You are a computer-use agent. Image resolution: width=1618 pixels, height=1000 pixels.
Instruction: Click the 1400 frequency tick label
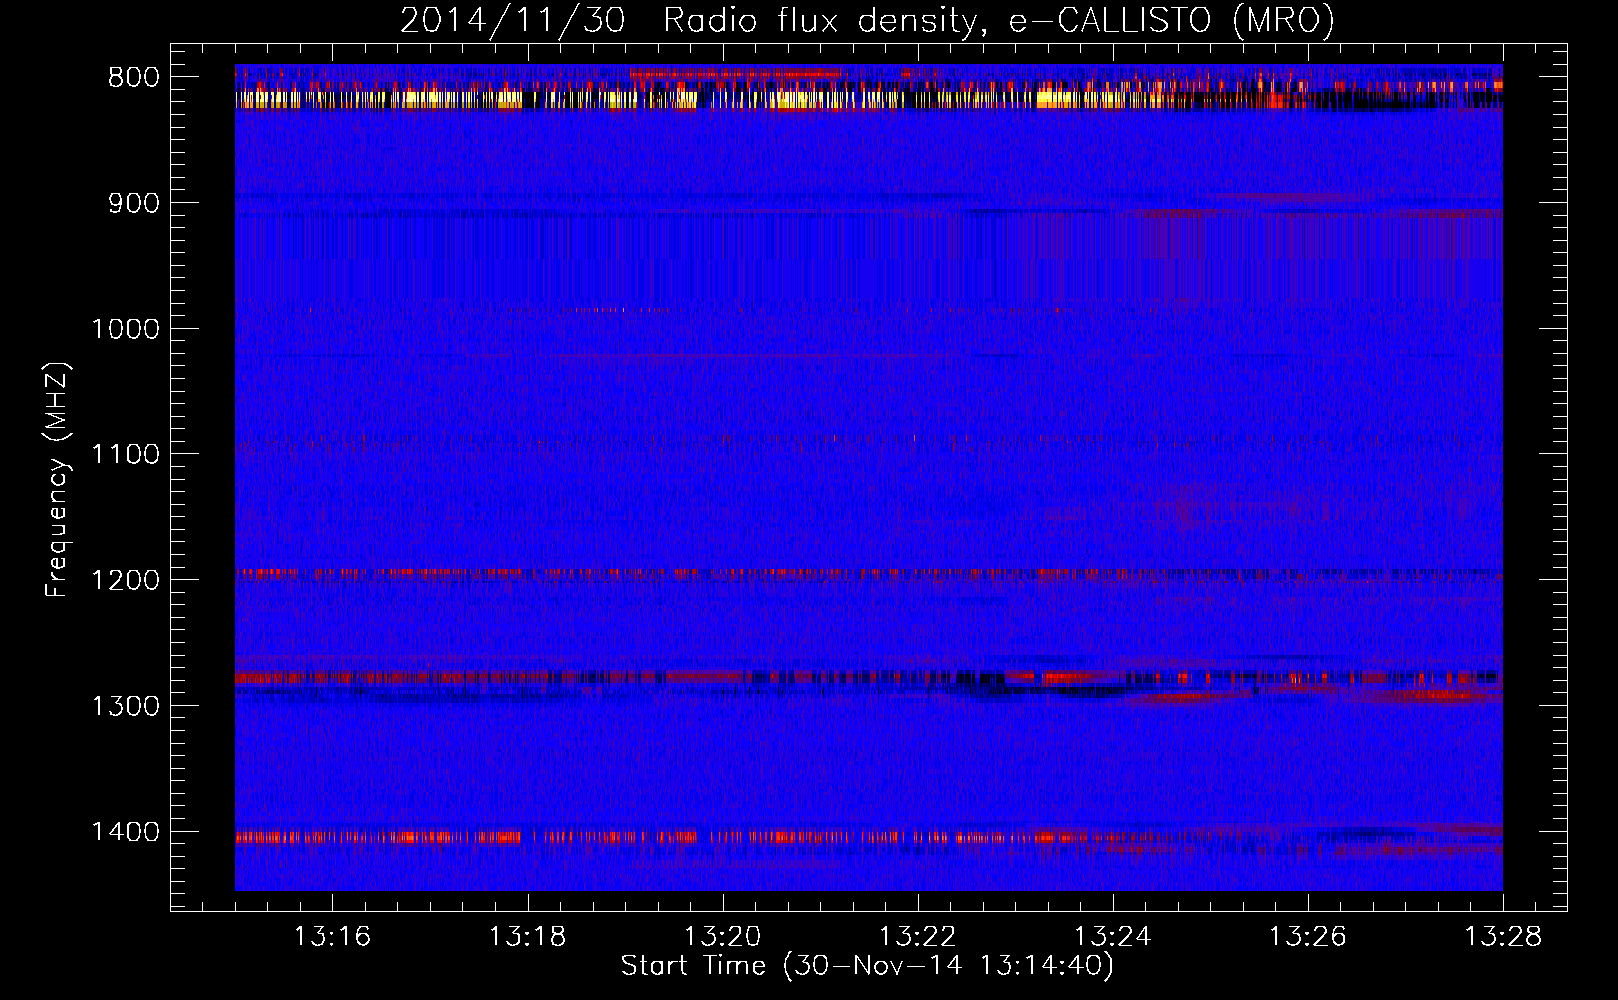tap(125, 832)
